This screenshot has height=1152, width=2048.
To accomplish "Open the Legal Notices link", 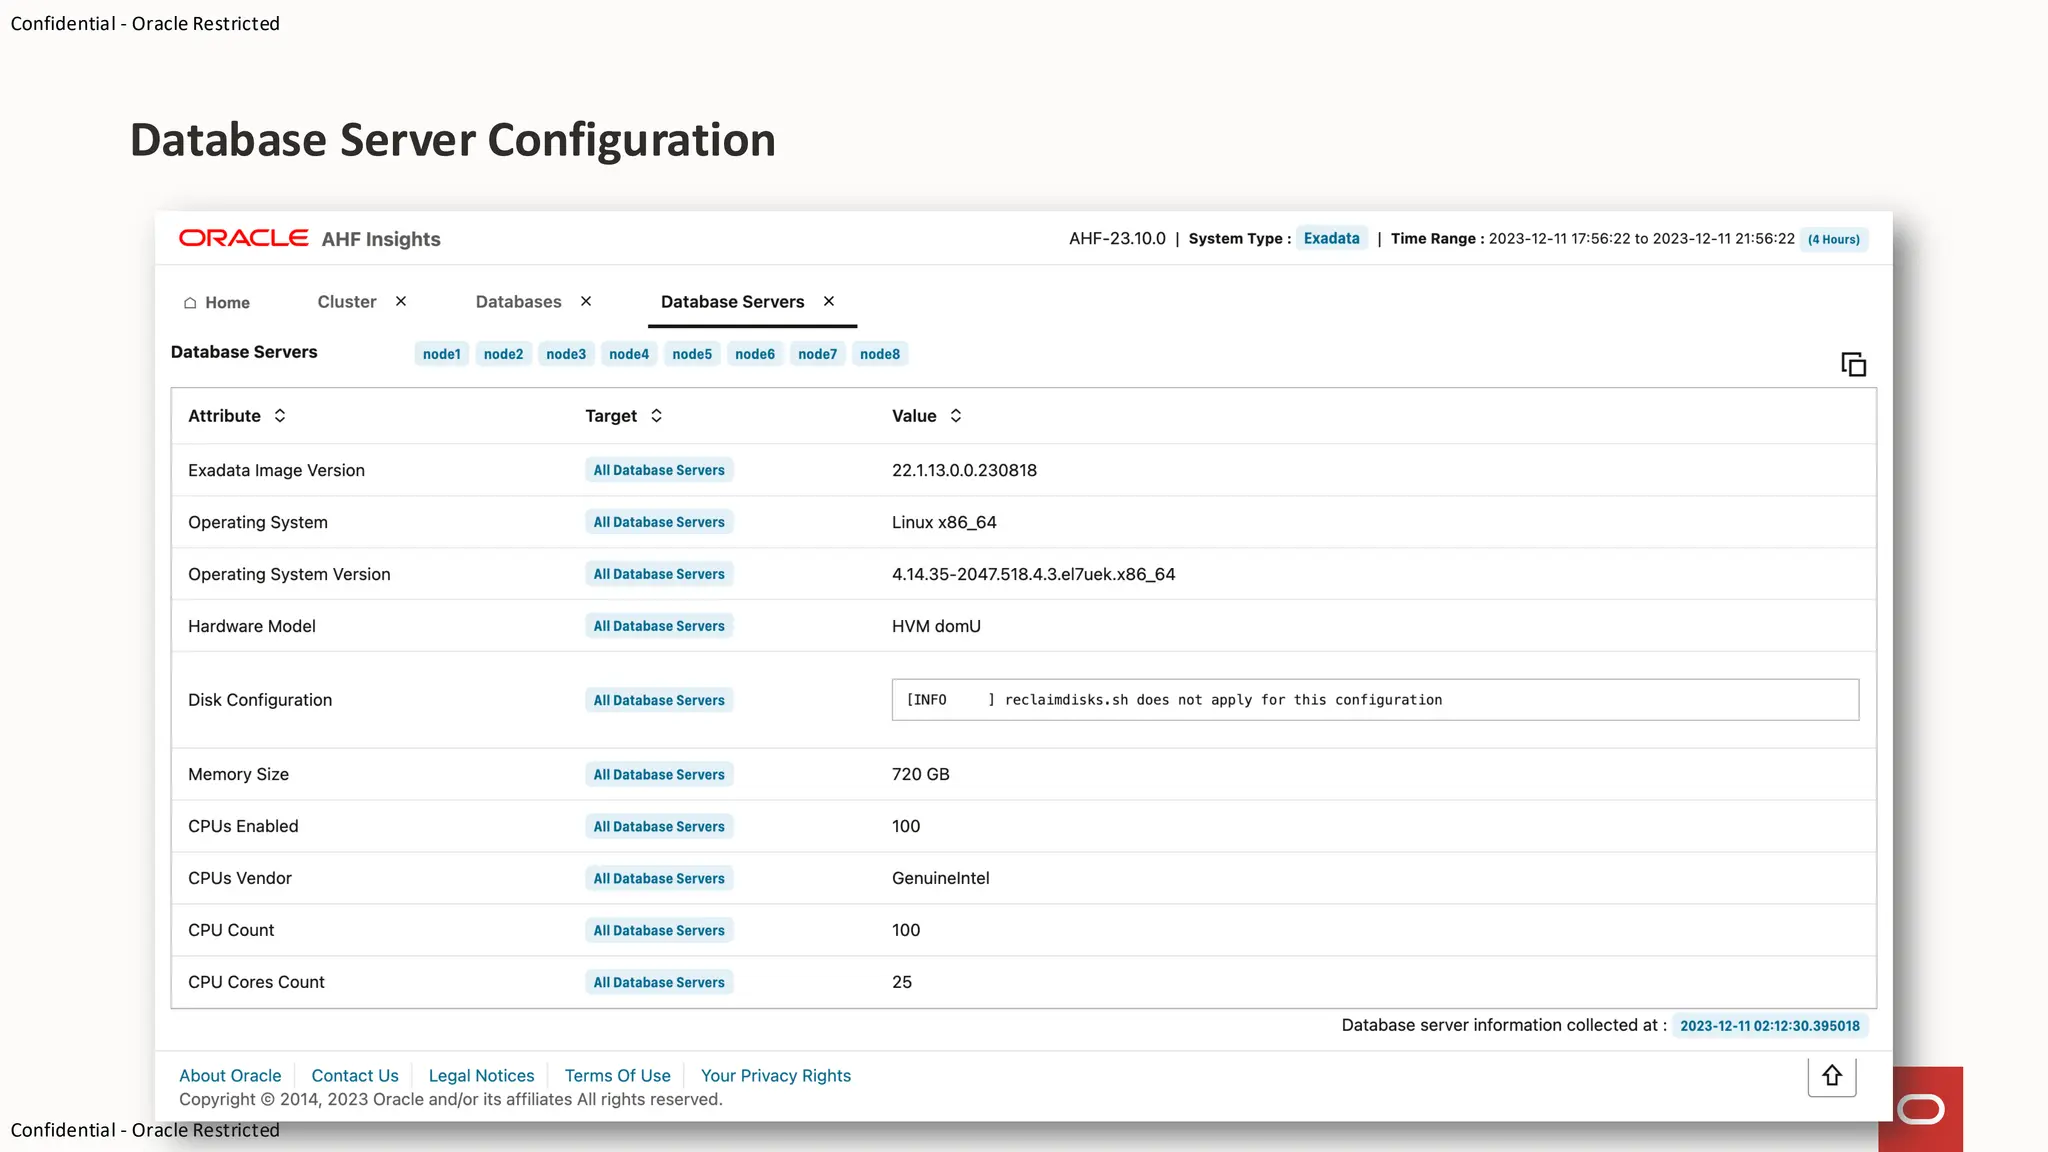I will pos(481,1076).
